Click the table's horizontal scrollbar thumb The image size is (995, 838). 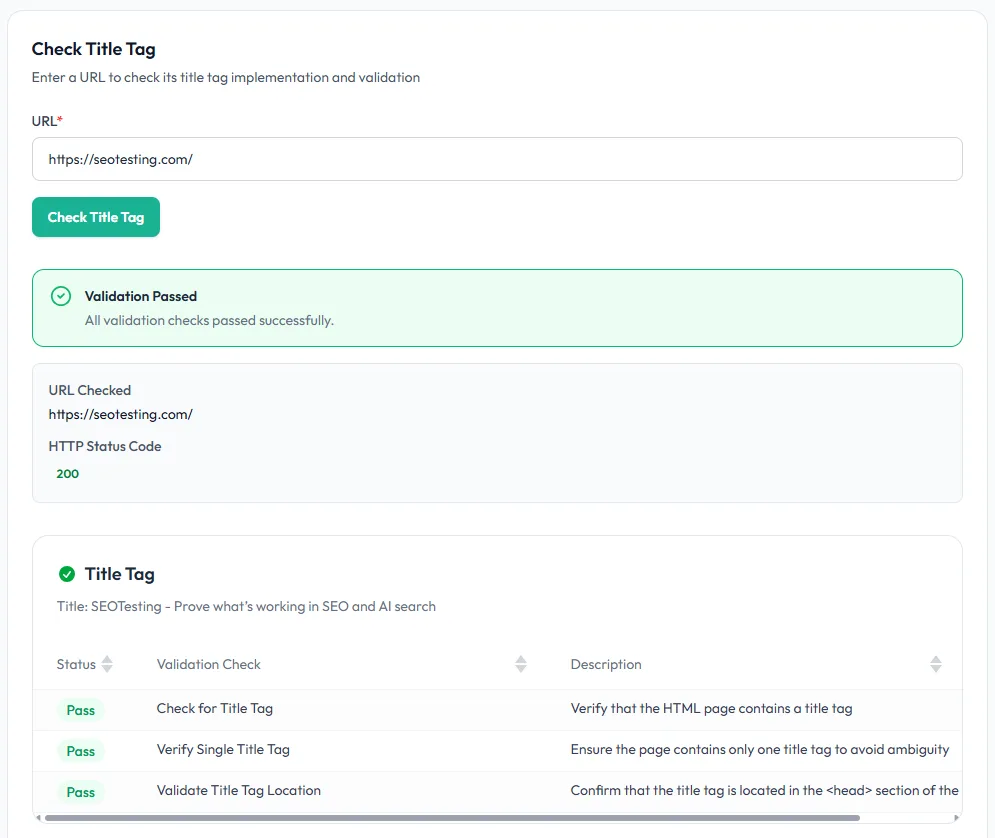click(450, 818)
